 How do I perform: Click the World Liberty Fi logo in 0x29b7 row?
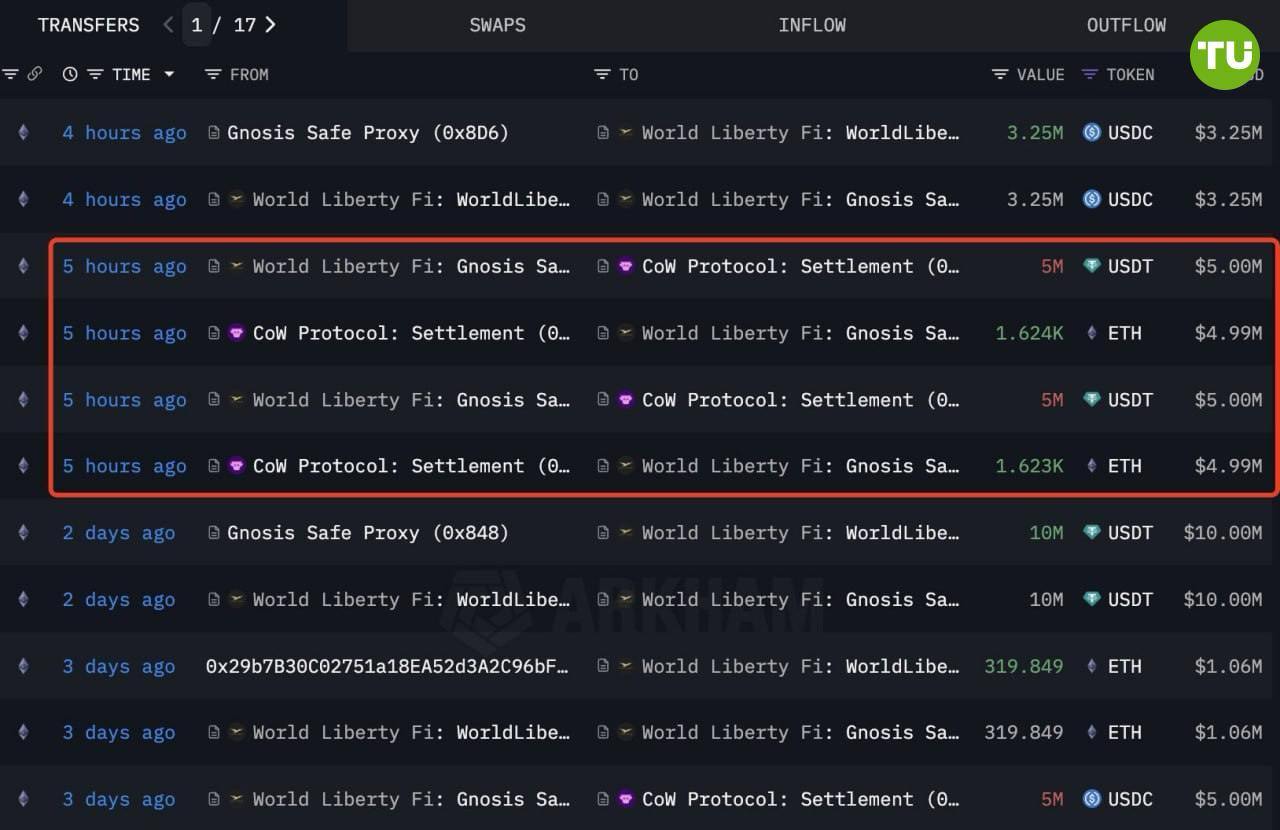tap(626, 665)
